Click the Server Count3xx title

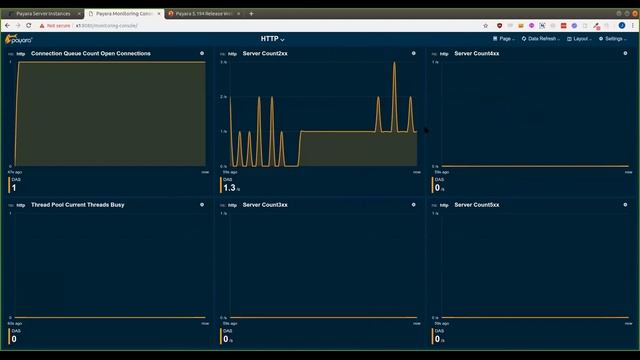pyautogui.click(x=265, y=205)
